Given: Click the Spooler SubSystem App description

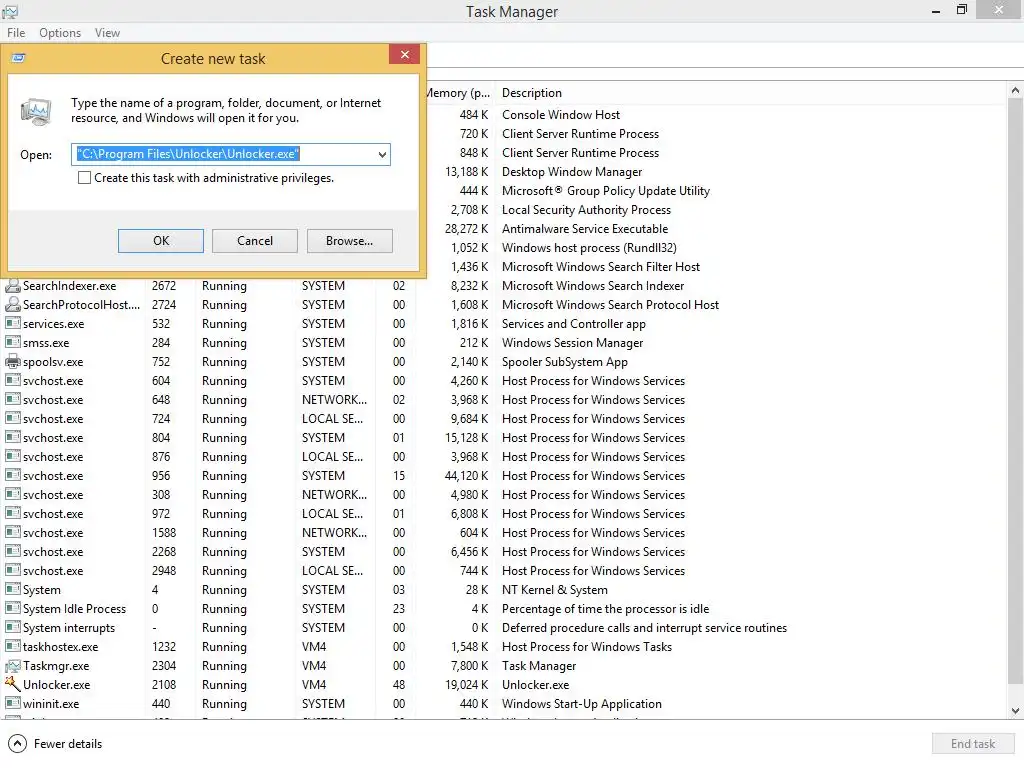Looking at the screenshot, I should tap(564, 362).
